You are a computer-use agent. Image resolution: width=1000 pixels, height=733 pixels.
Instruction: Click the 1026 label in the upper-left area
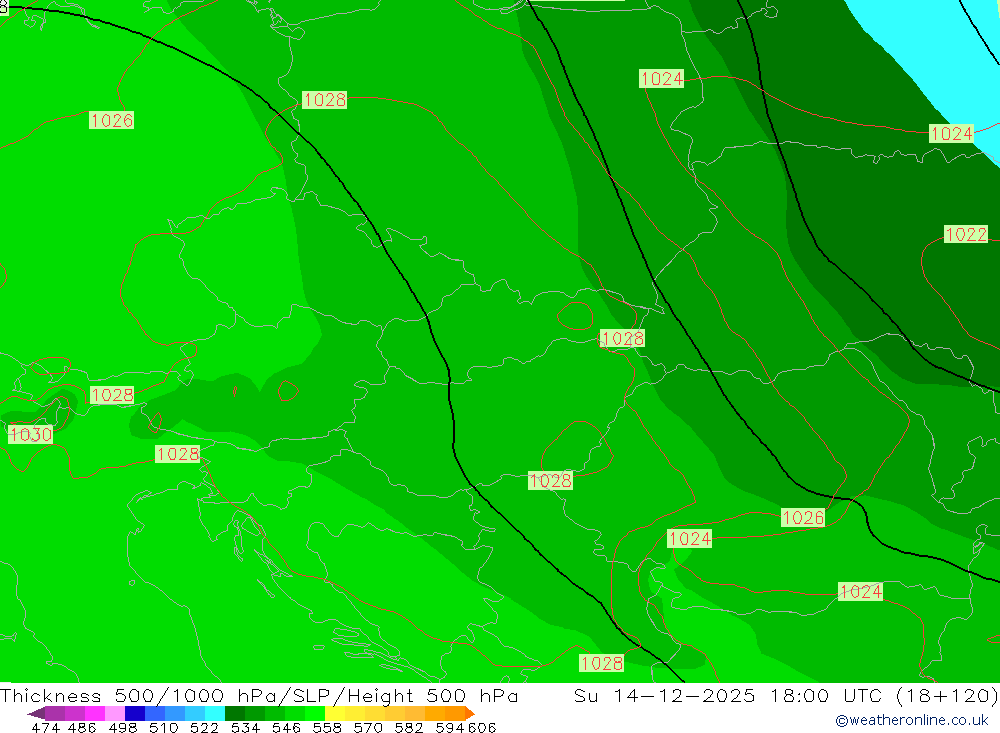112,120
